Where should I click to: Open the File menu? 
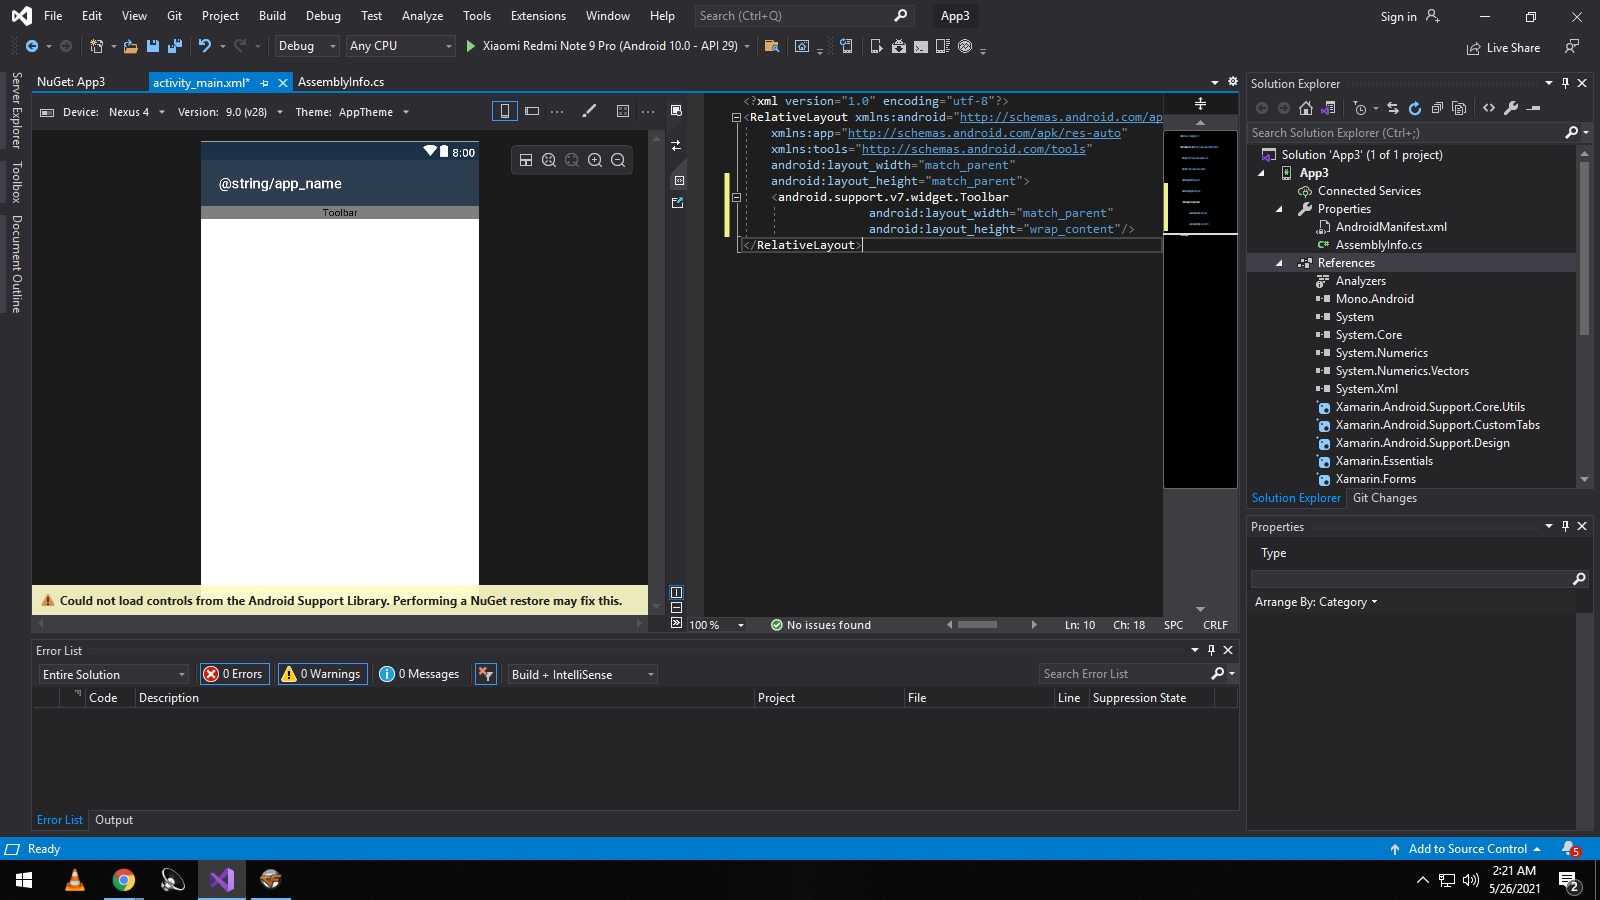(x=53, y=16)
